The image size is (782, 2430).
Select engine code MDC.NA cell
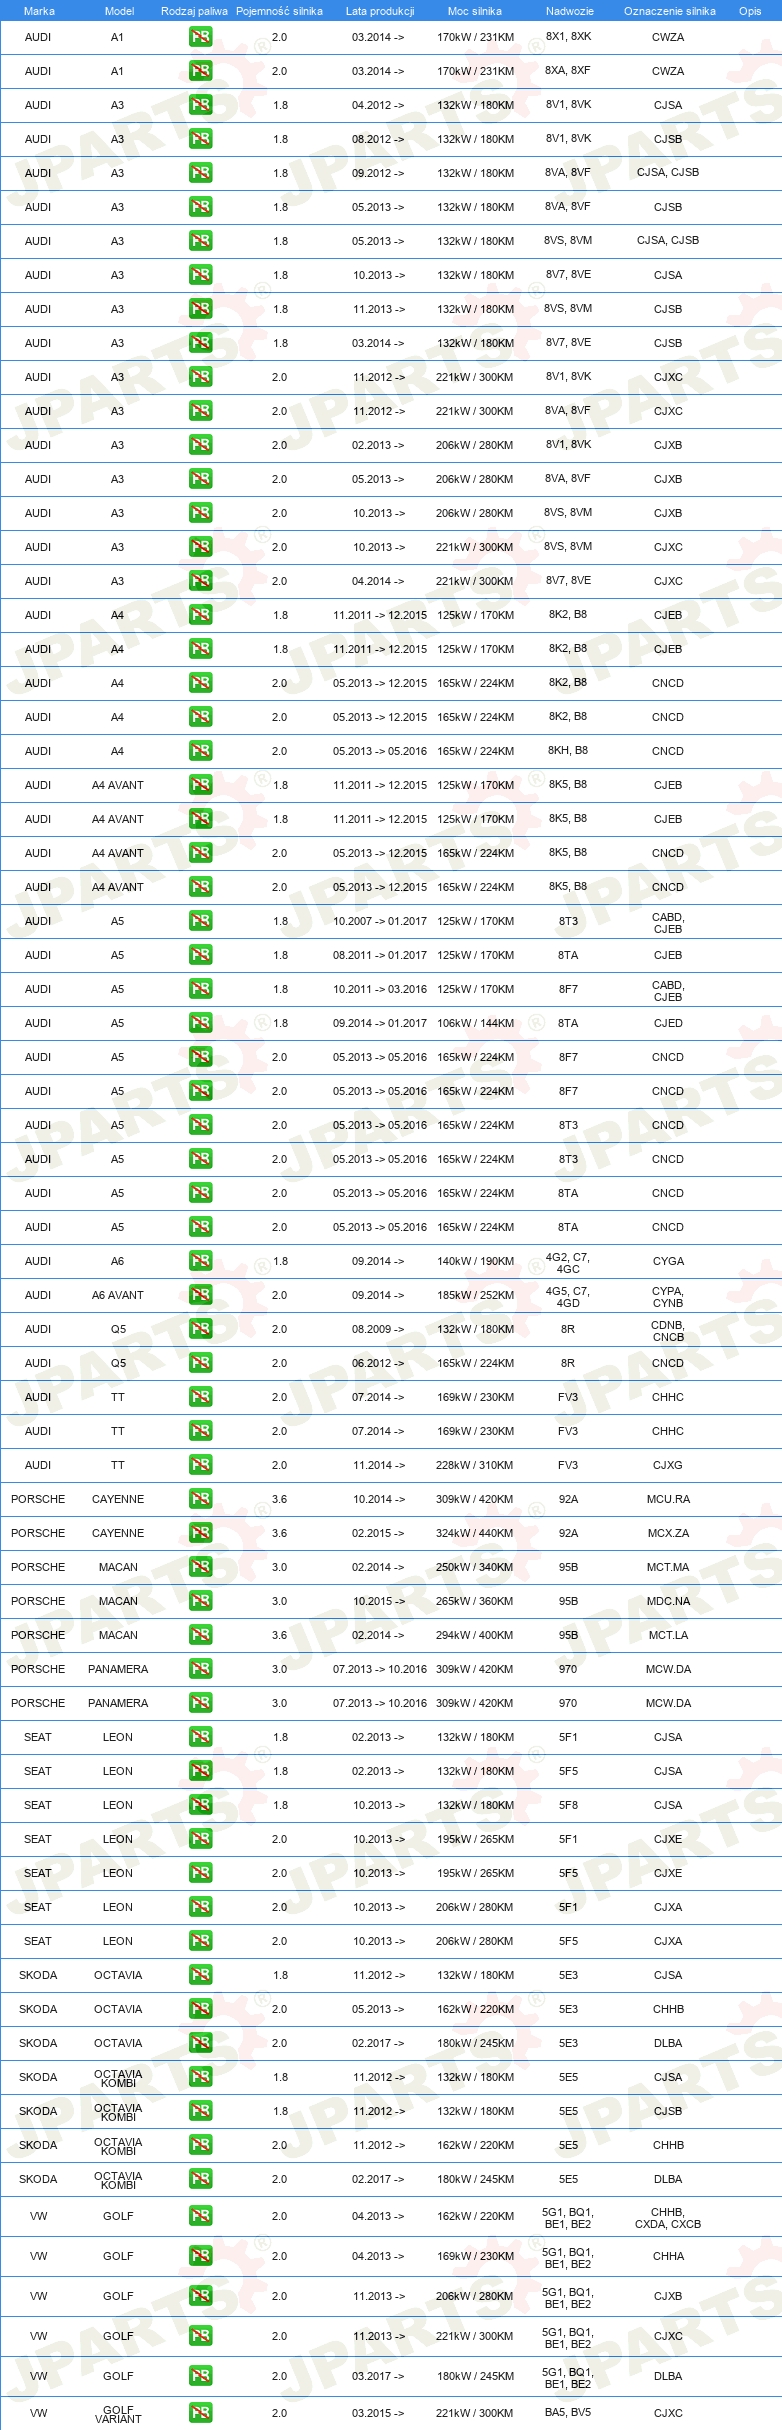tap(668, 1601)
